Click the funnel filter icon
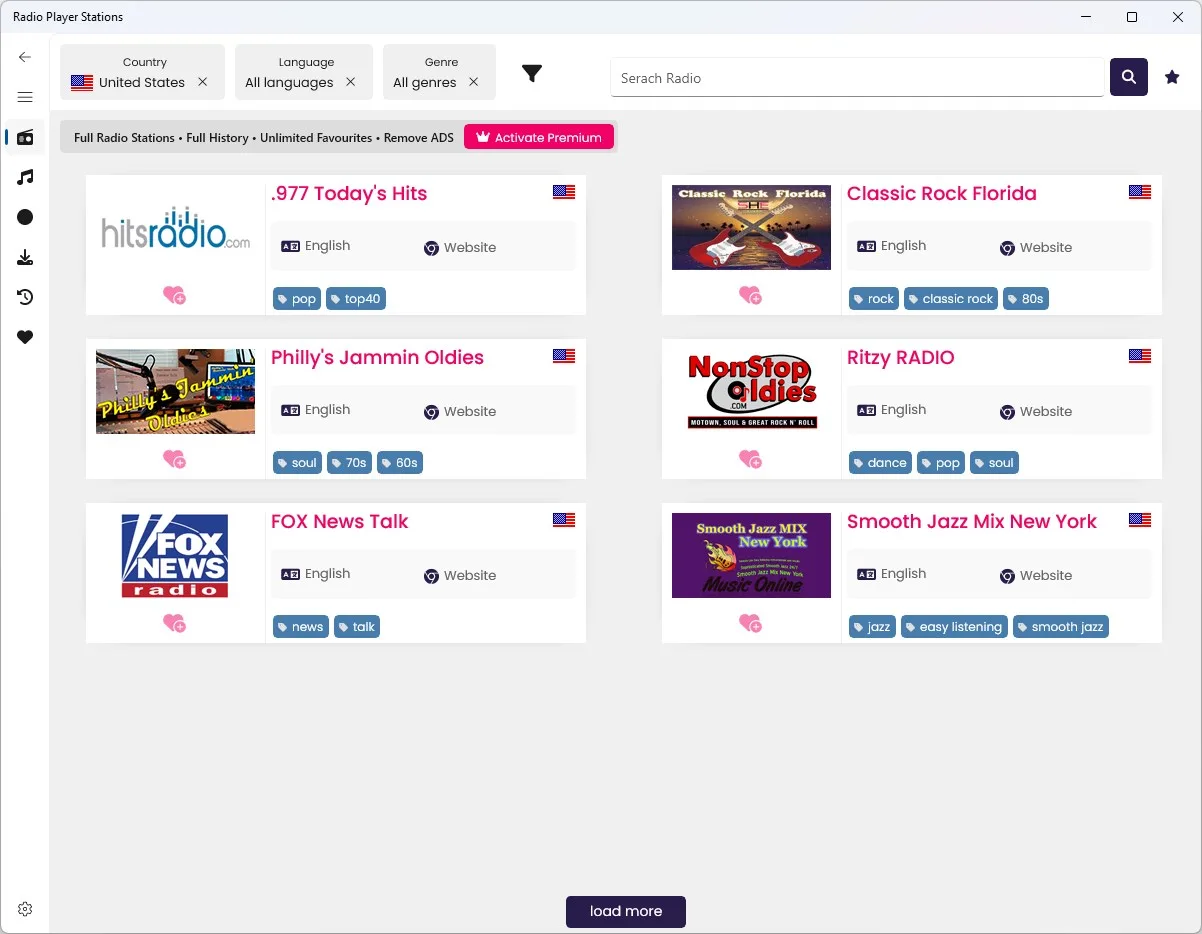The height and width of the screenshot is (934, 1202). coord(532,73)
